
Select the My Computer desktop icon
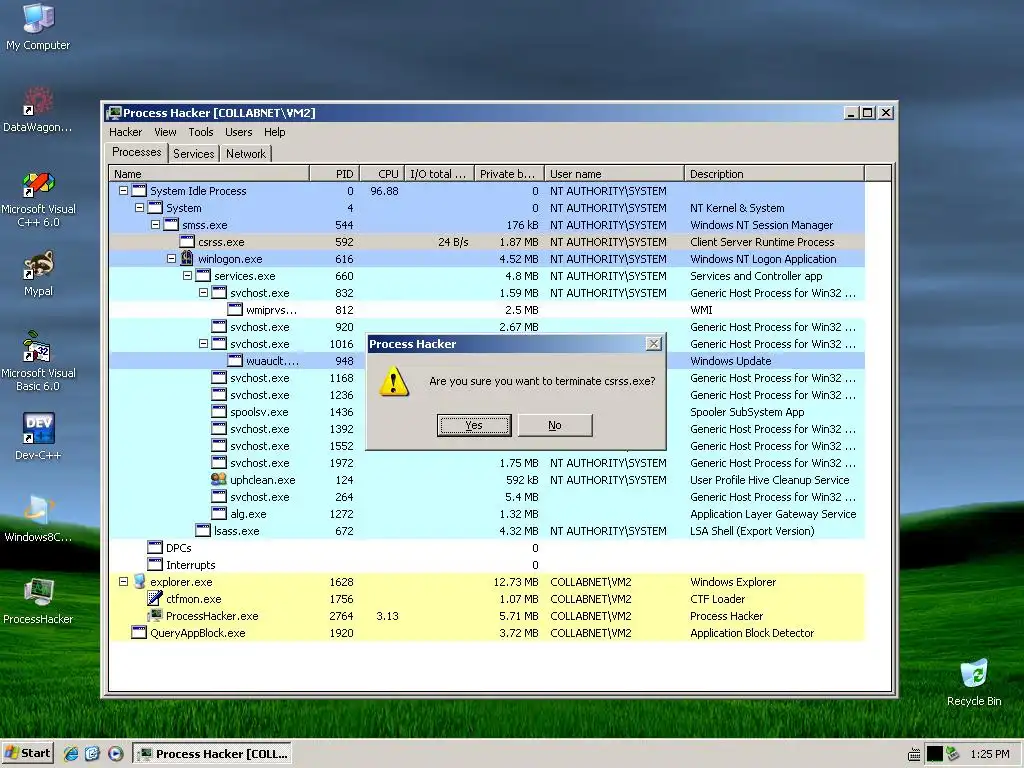coord(38,27)
